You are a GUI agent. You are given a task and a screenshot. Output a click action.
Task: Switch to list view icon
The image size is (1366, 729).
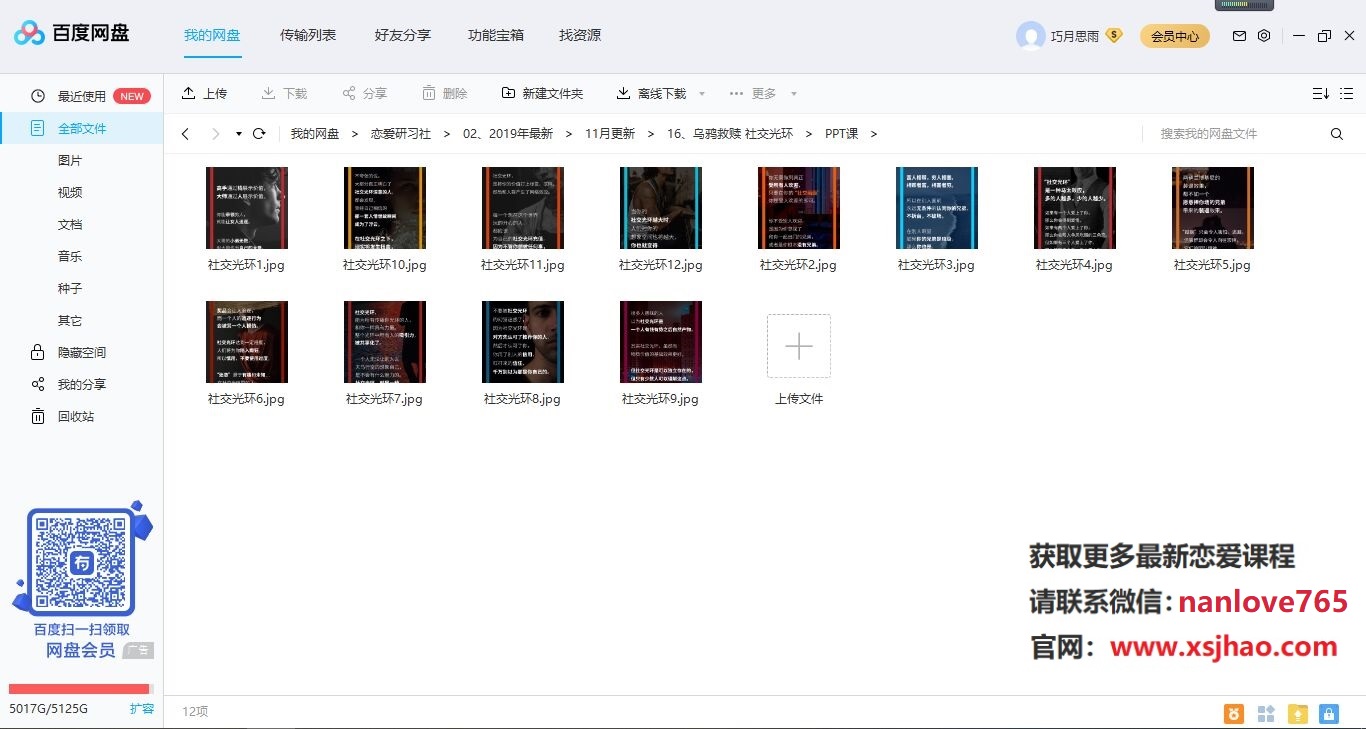[x=1349, y=93]
